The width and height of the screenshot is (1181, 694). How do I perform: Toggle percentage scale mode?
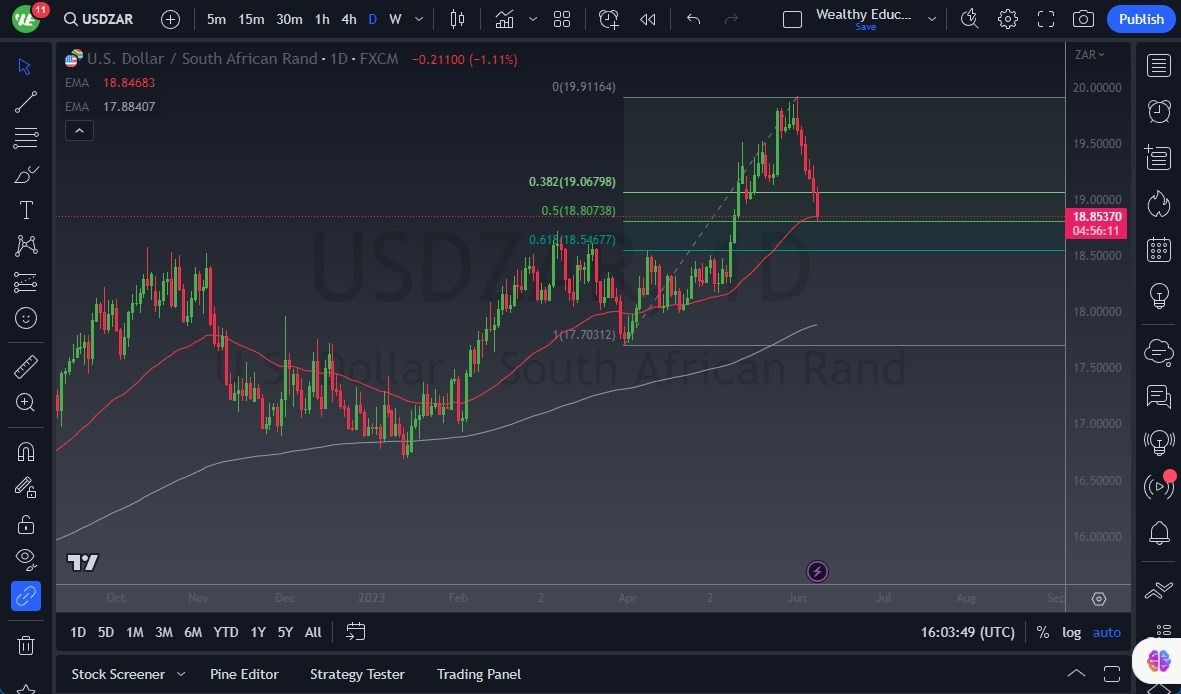coord(1042,632)
